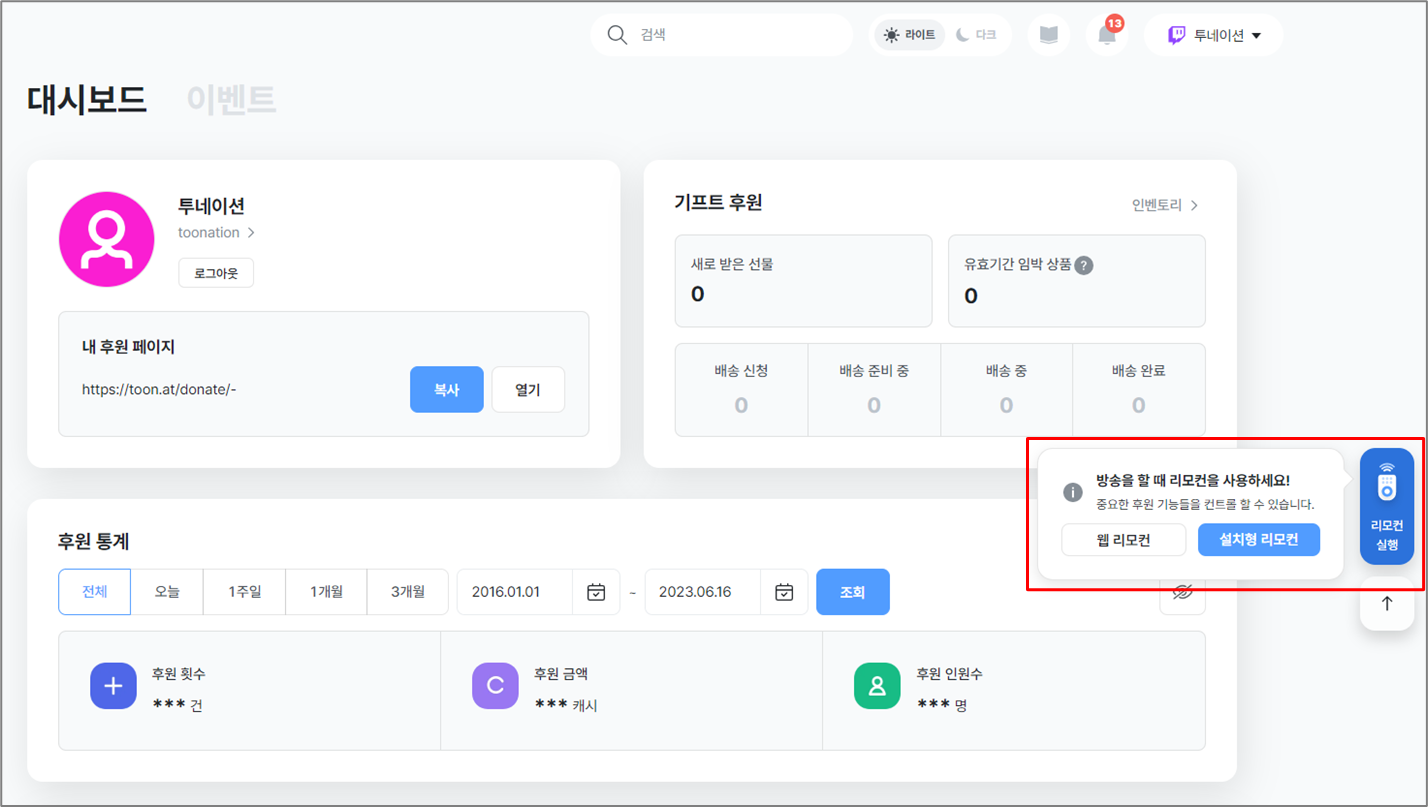Open the guide book icon

[x=1048, y=35]
